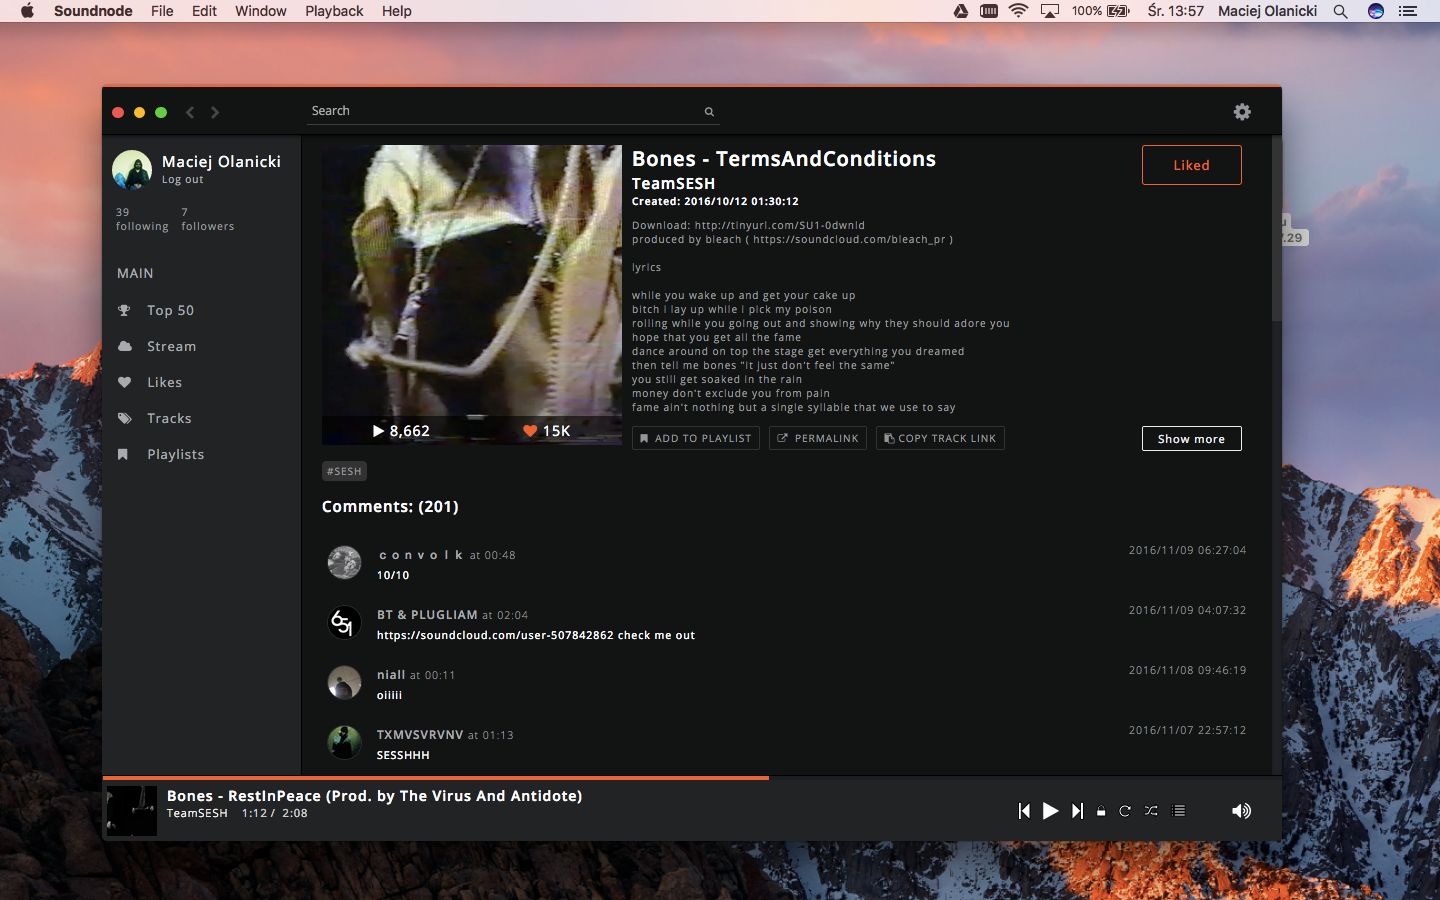1440x900 pixels.
Task: Open the Apple menu
Action: tap(27, 11)
